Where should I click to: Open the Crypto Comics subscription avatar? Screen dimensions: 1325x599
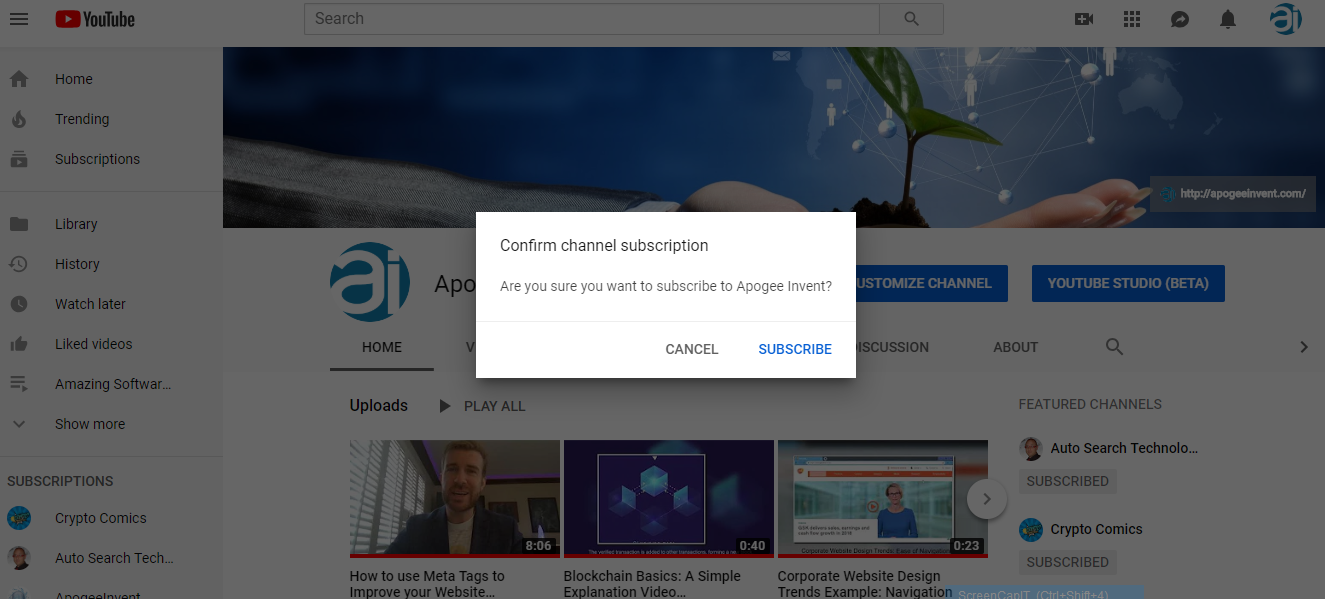[x=19, y=518]
